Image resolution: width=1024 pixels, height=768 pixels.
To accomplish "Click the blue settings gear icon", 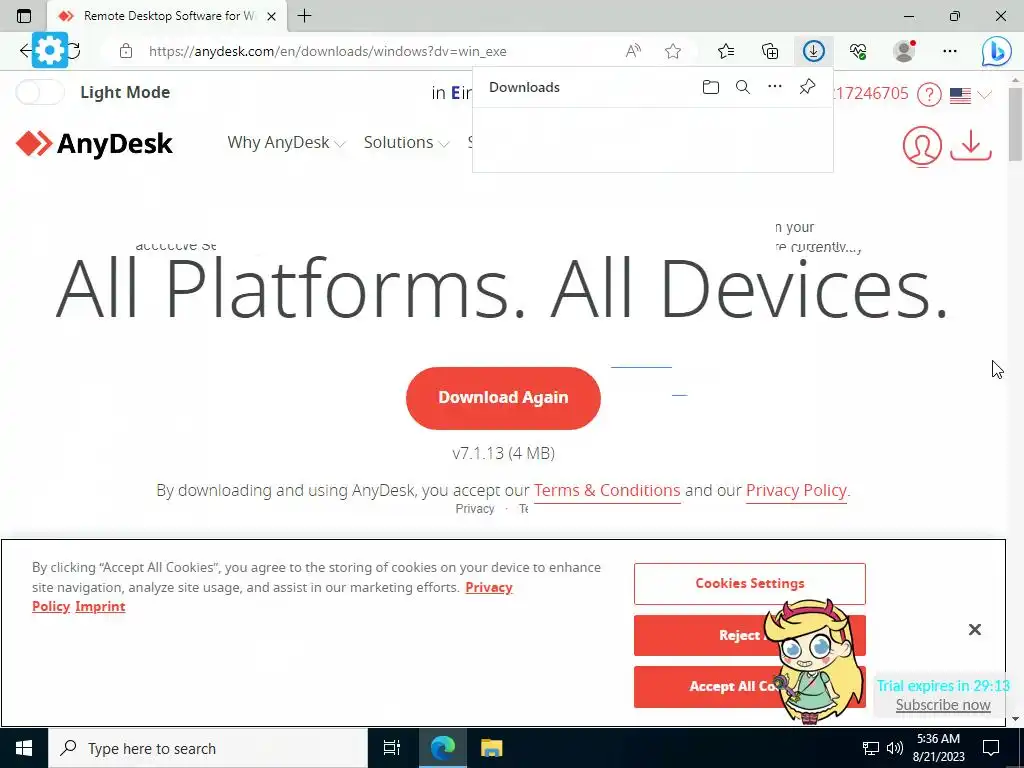I will 50,50.
